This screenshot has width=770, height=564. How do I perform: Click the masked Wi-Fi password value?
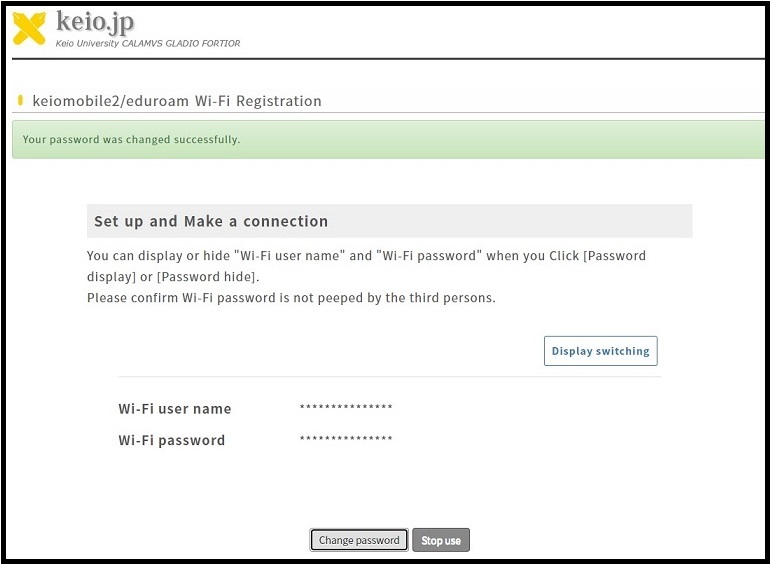coord(346,440)
